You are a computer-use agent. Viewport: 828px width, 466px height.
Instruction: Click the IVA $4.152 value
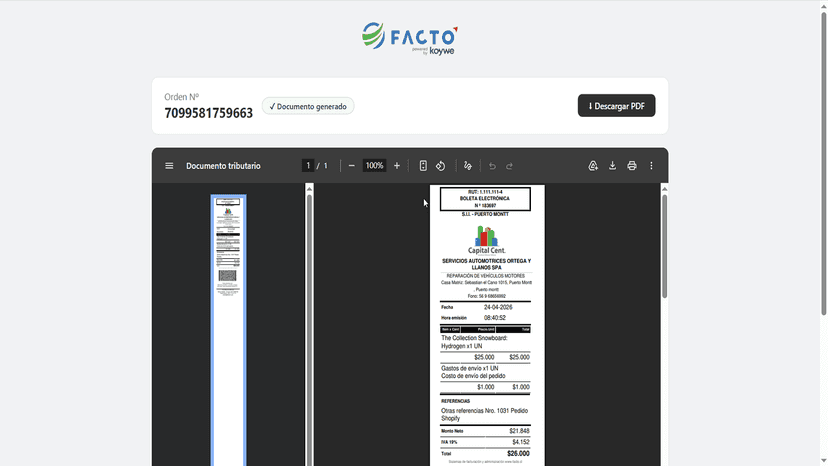521,442
